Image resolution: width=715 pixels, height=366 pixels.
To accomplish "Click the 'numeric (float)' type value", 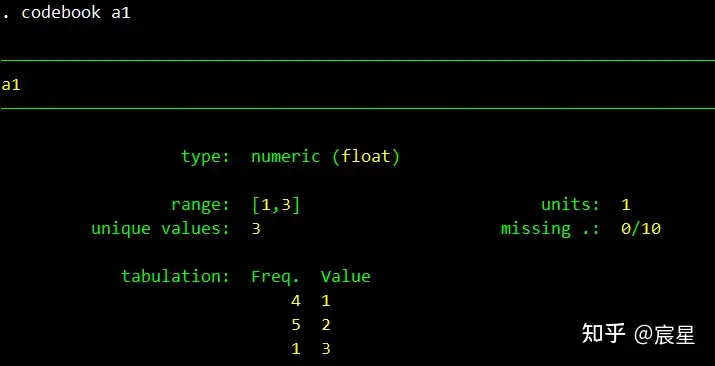I will point(326,157).
